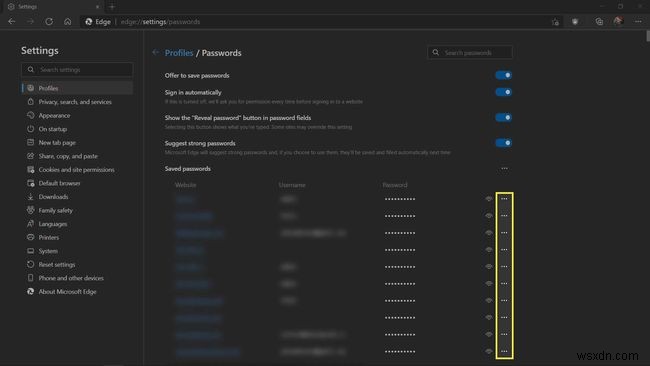
Task: Toggle Offer to save passwords switch
Action: (503, 75)
